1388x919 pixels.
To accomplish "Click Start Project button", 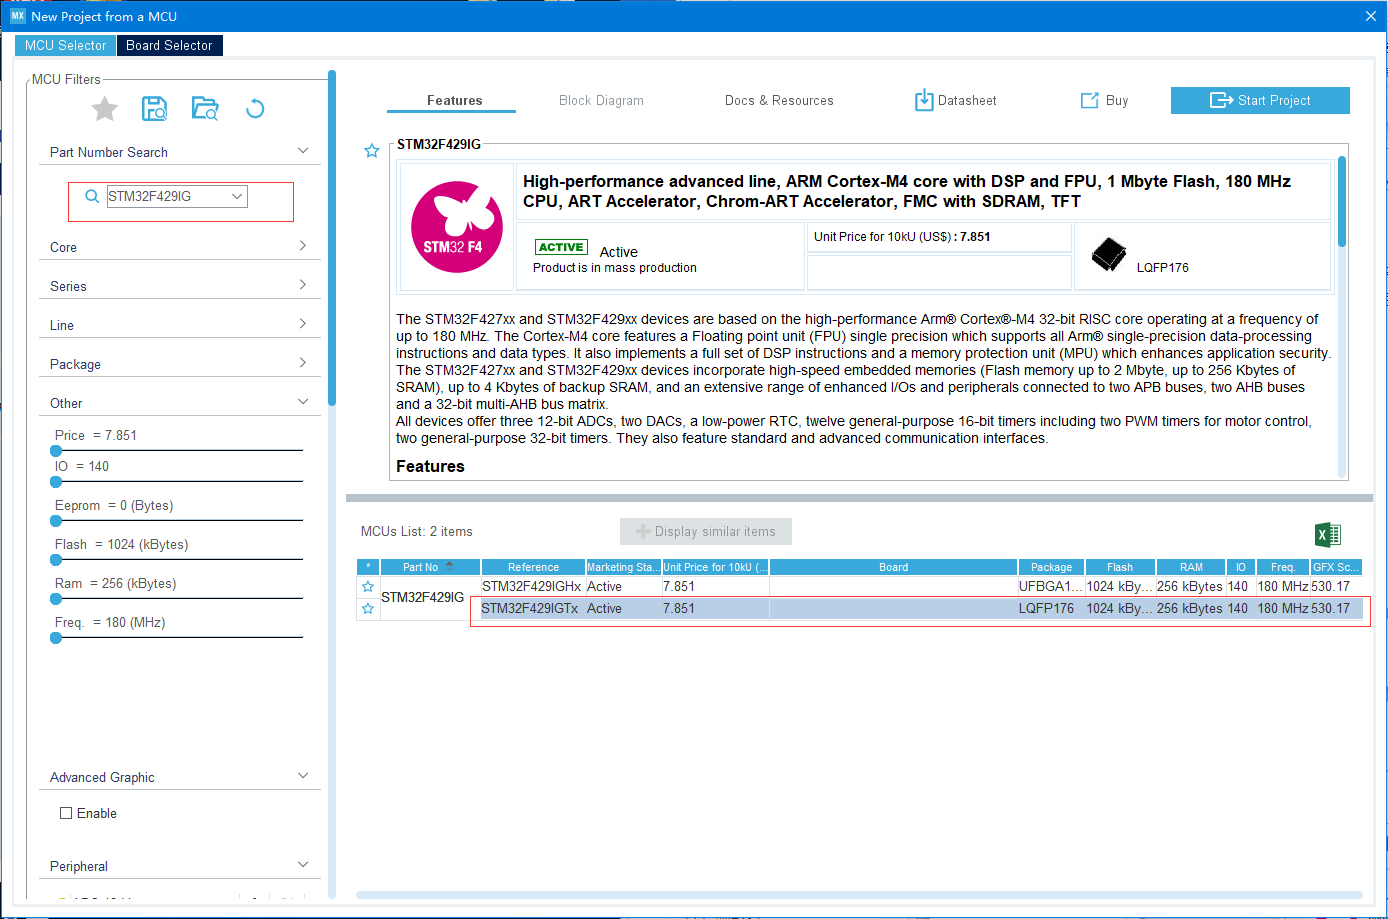I will coord(1260,100).
